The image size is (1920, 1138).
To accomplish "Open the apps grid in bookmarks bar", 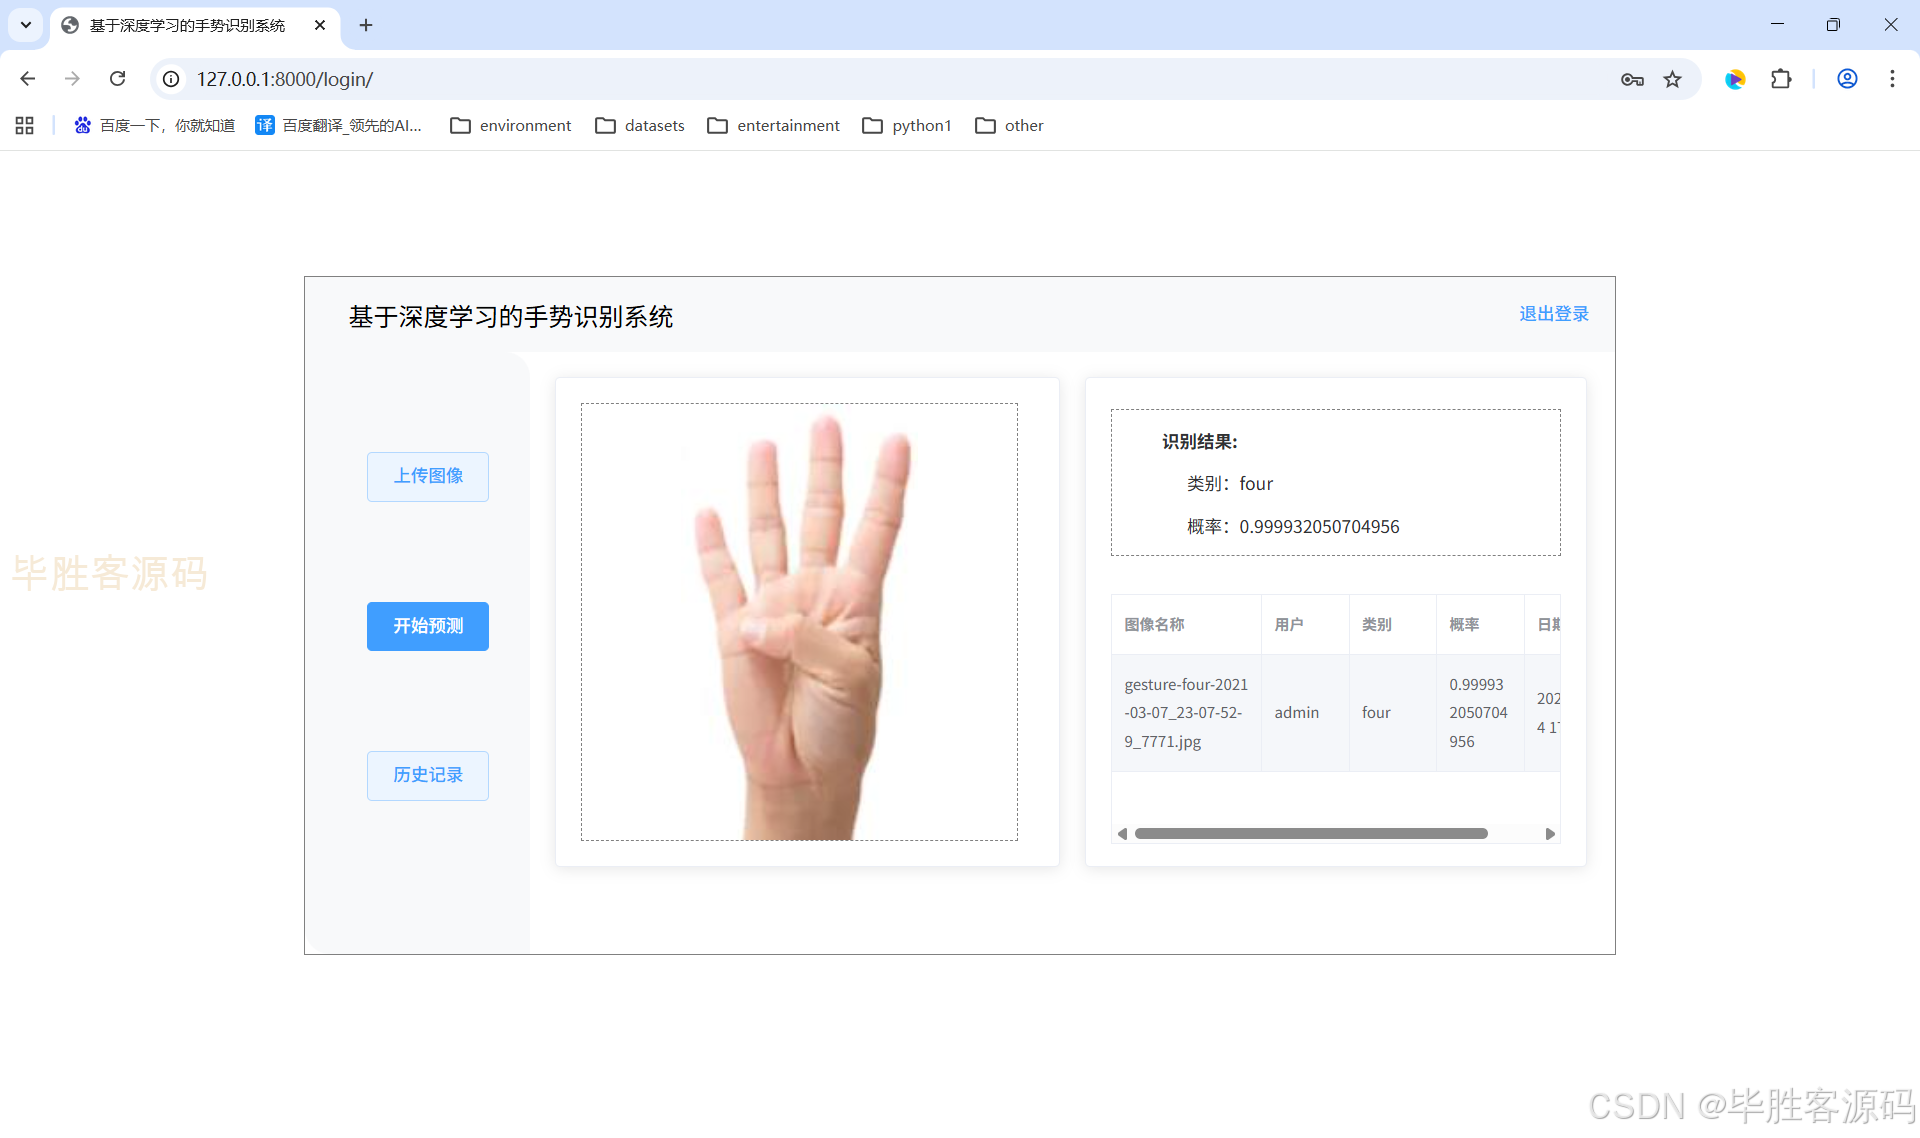I will [25, 125].
